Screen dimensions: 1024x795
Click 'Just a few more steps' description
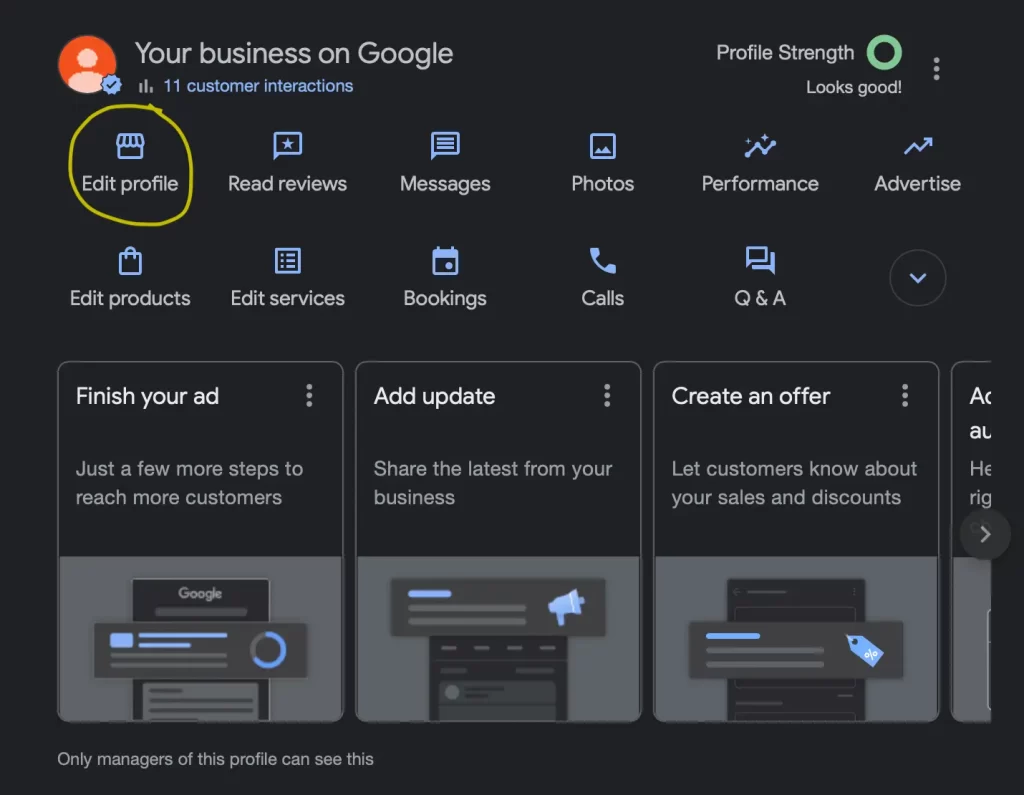[189, 483]
